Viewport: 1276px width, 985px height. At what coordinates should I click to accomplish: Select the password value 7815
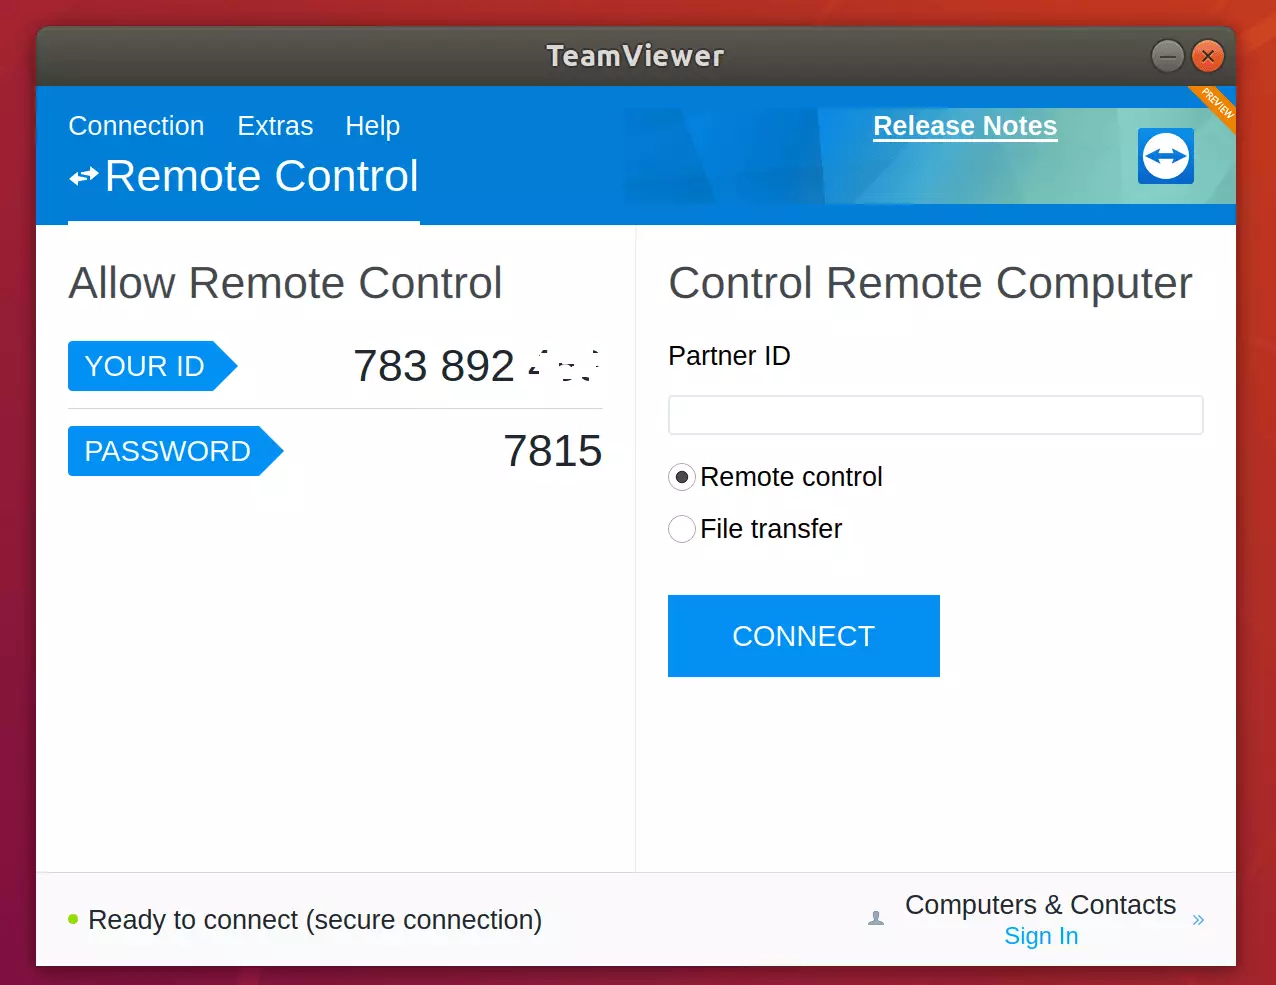[x=552, y=451]
